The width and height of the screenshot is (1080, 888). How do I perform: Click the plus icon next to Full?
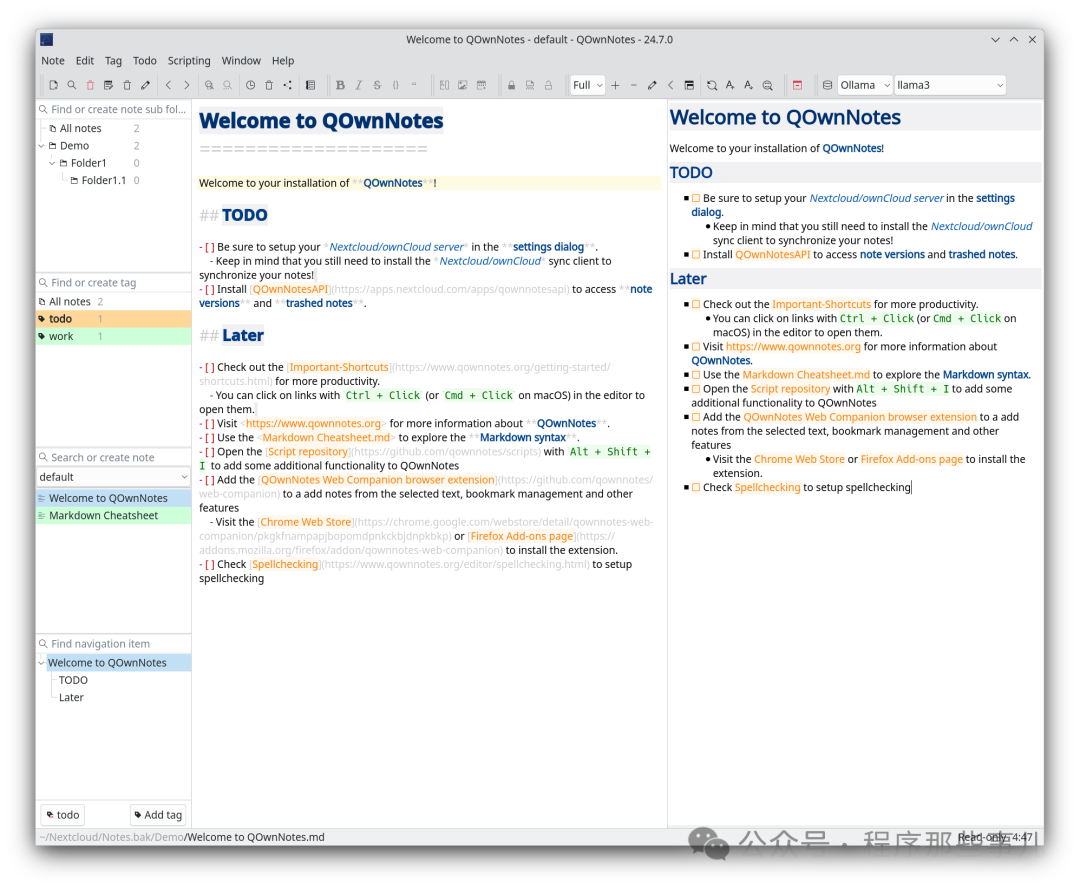[615, 85]
